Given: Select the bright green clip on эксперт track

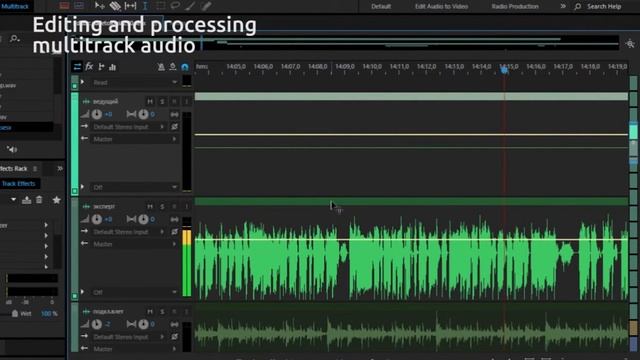Looking at the screenshot, I should (411, 250).
